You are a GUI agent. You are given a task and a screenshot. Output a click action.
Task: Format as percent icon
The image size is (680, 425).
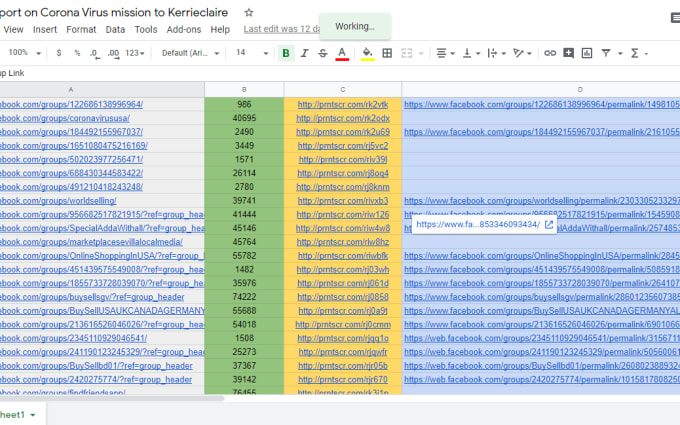tap(77, 53)
